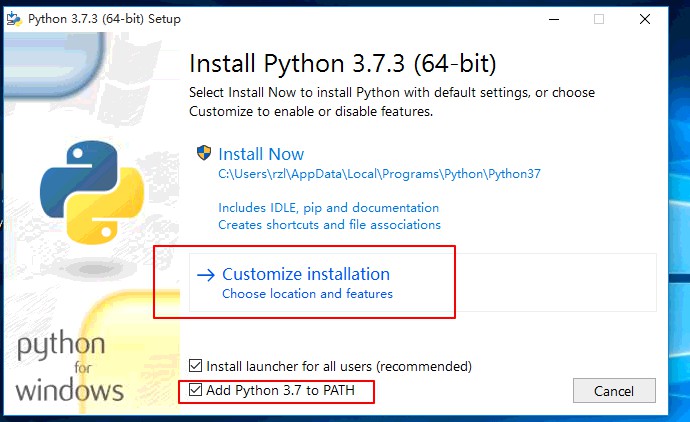Image resolution: width=690 pixels, height=422 pixels.
Task: Click 'Choose location and features' subtitle
Action: 307,294
